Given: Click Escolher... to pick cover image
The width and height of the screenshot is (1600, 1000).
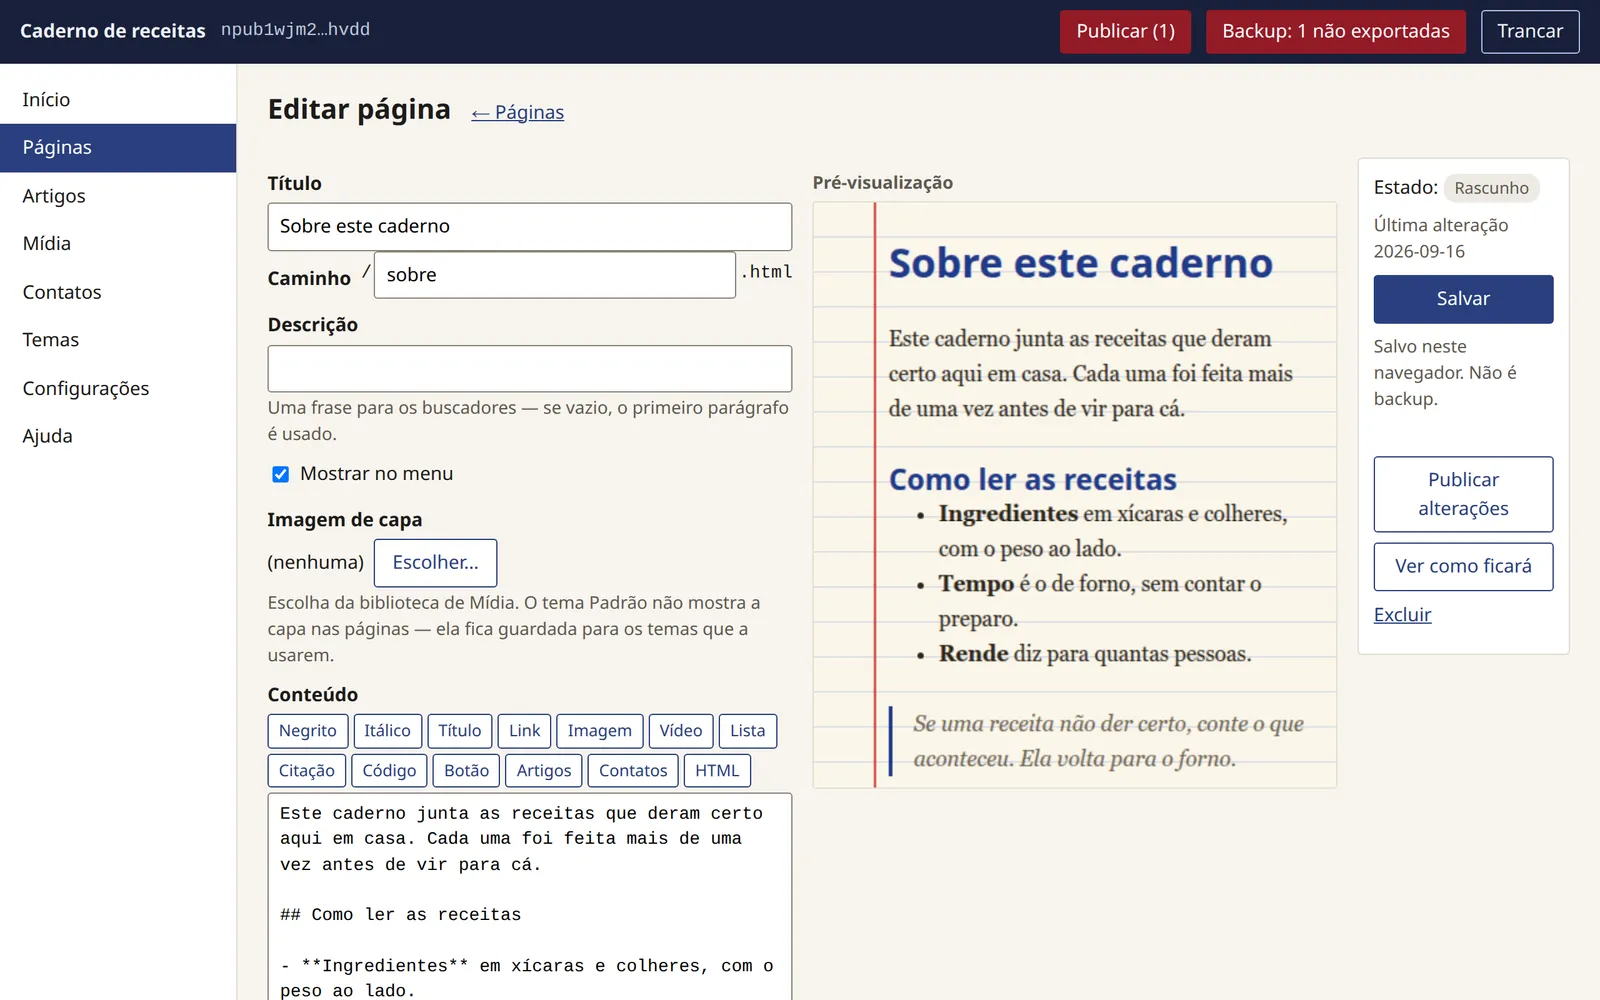Looking at the screenshot, I should click(x=435, y=563).
